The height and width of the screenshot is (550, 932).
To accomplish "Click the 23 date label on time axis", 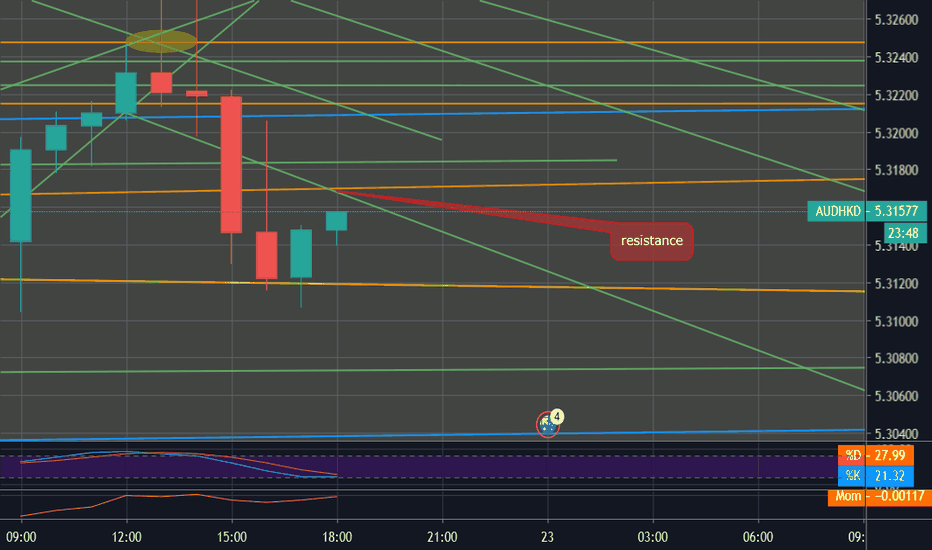I will [x=547, y=538].
